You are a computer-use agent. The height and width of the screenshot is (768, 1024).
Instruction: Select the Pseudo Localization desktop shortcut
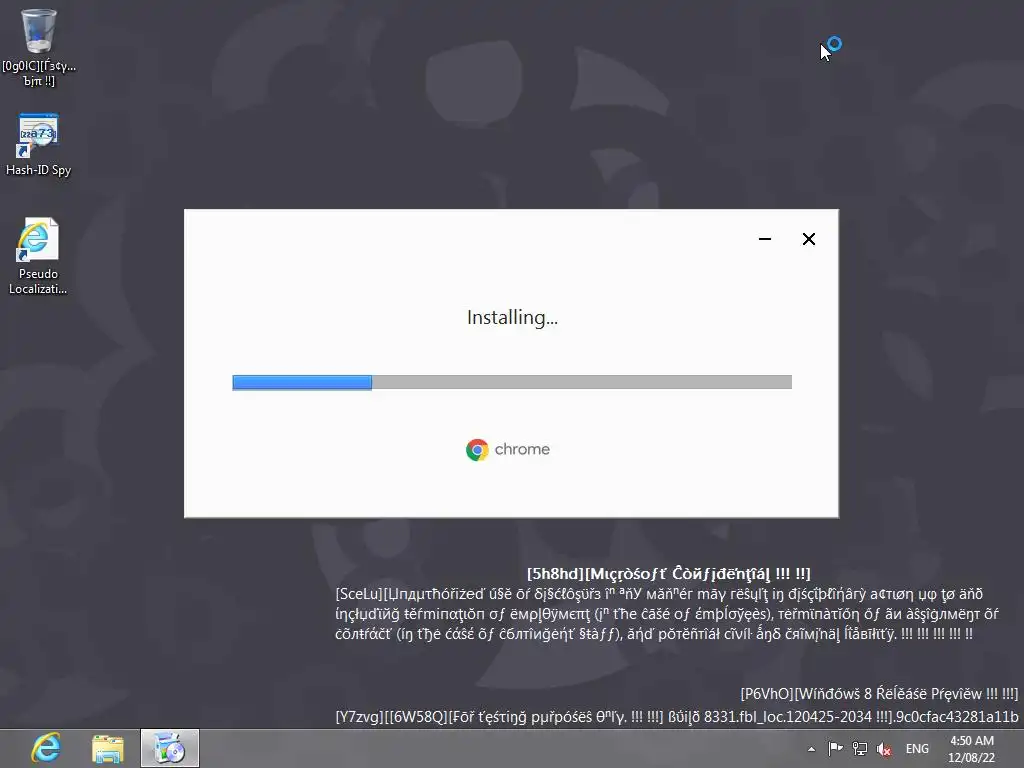[x=38, y=256]
